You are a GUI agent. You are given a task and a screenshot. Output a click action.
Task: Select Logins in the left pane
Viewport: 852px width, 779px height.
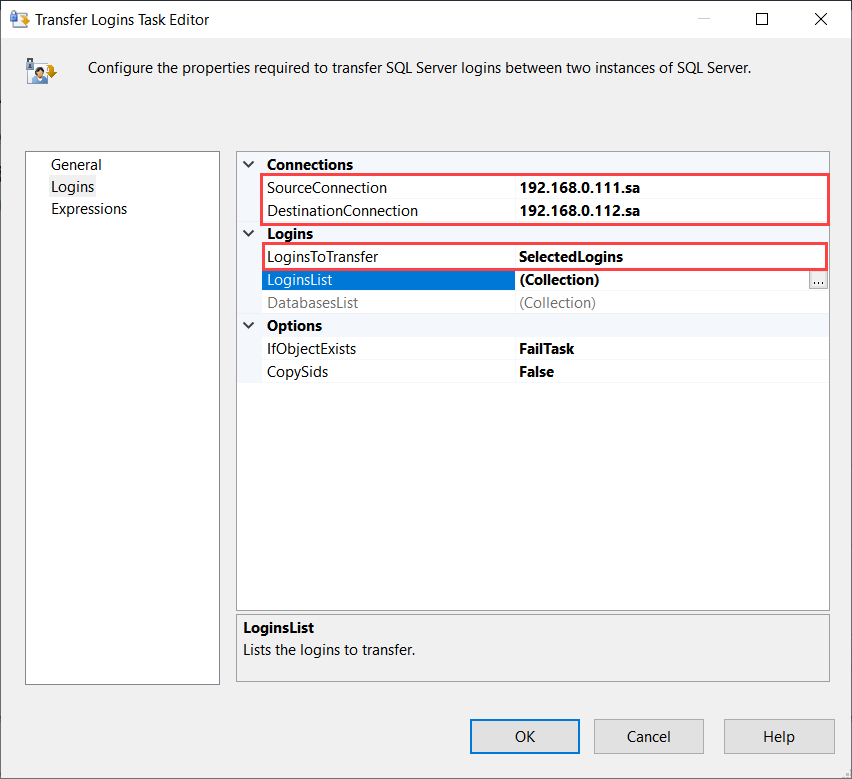pyautogui.click(x=72, y=186)
